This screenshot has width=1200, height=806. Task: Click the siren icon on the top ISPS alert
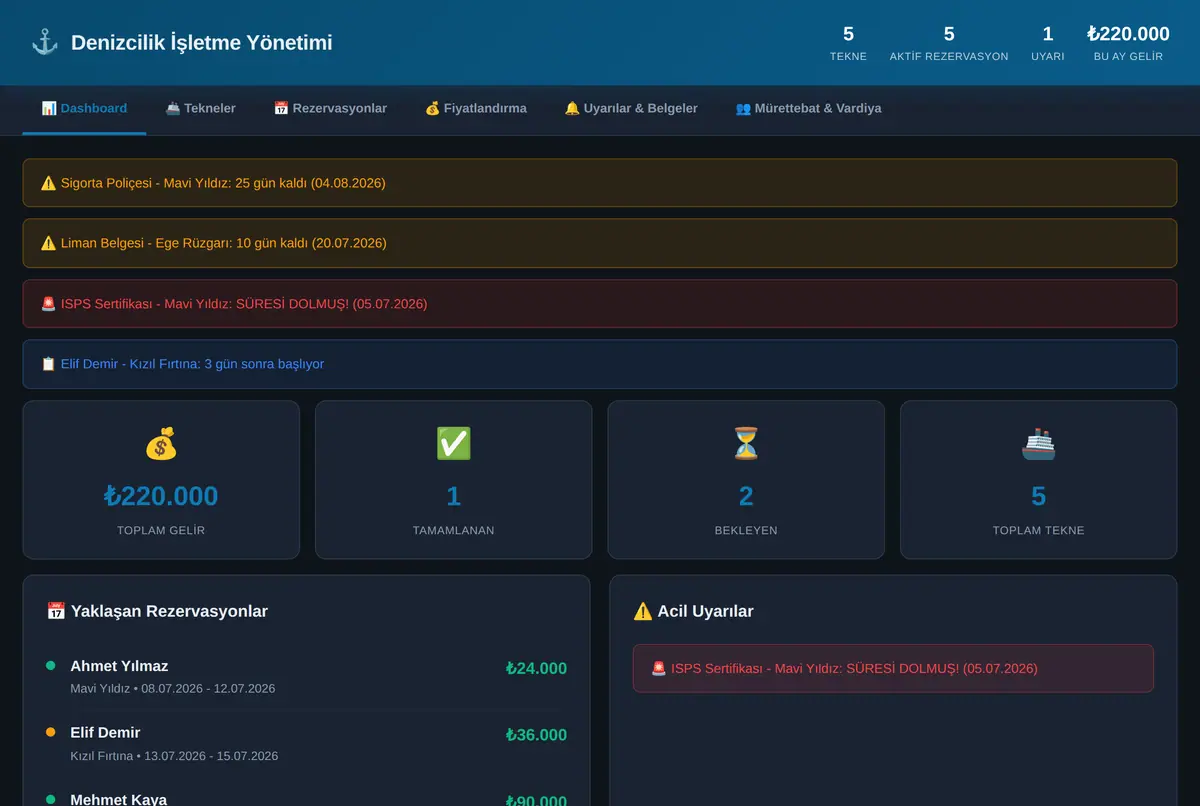[48, 303]
